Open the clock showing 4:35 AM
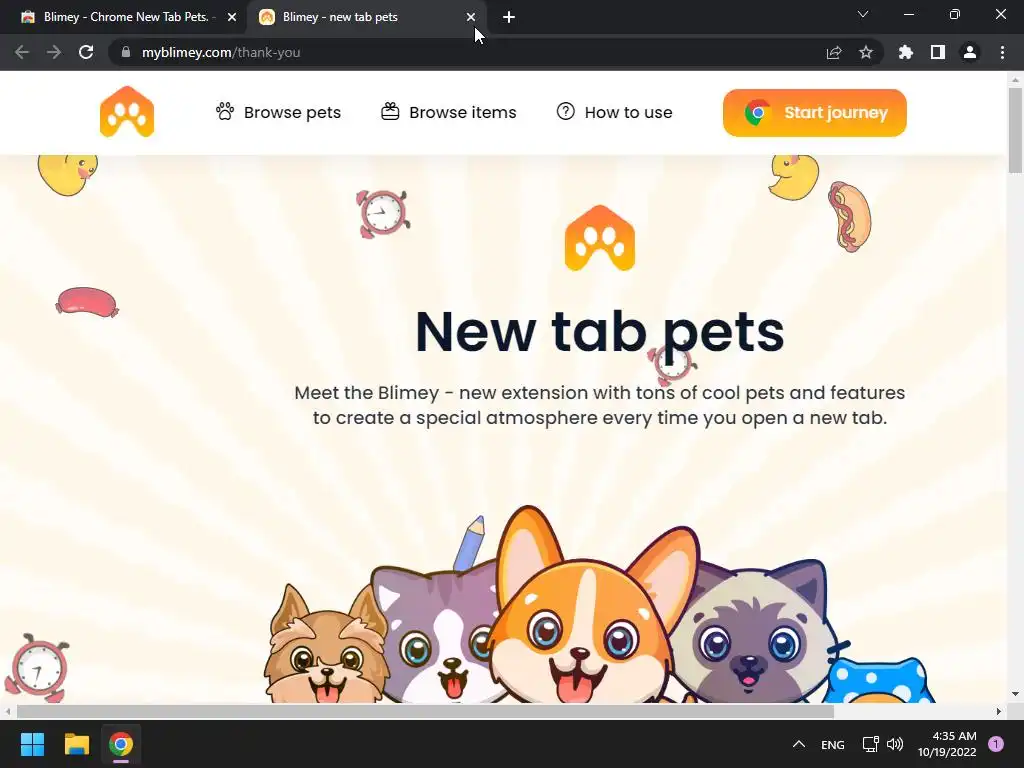The image size is (1024, 768). point(947,744)
